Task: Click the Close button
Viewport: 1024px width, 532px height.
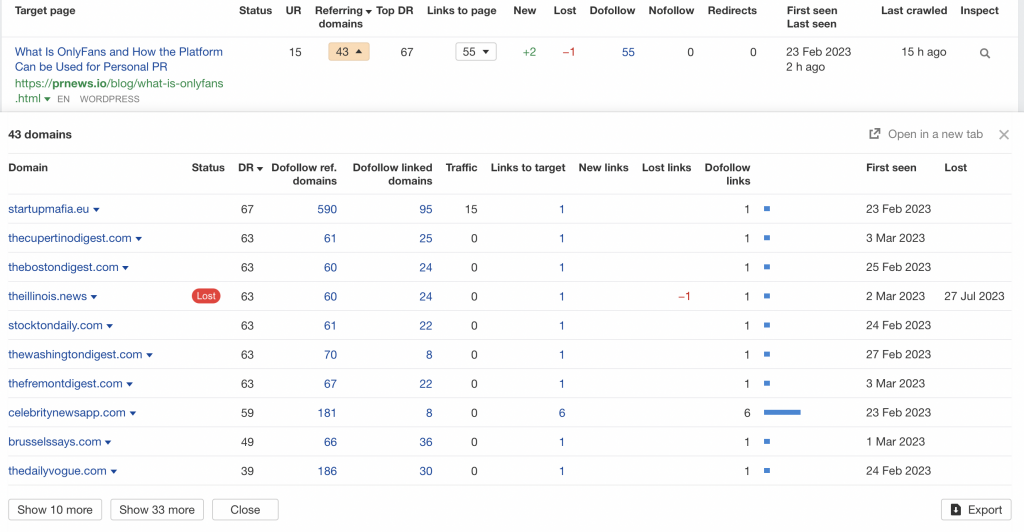Action: coord(245,510)
